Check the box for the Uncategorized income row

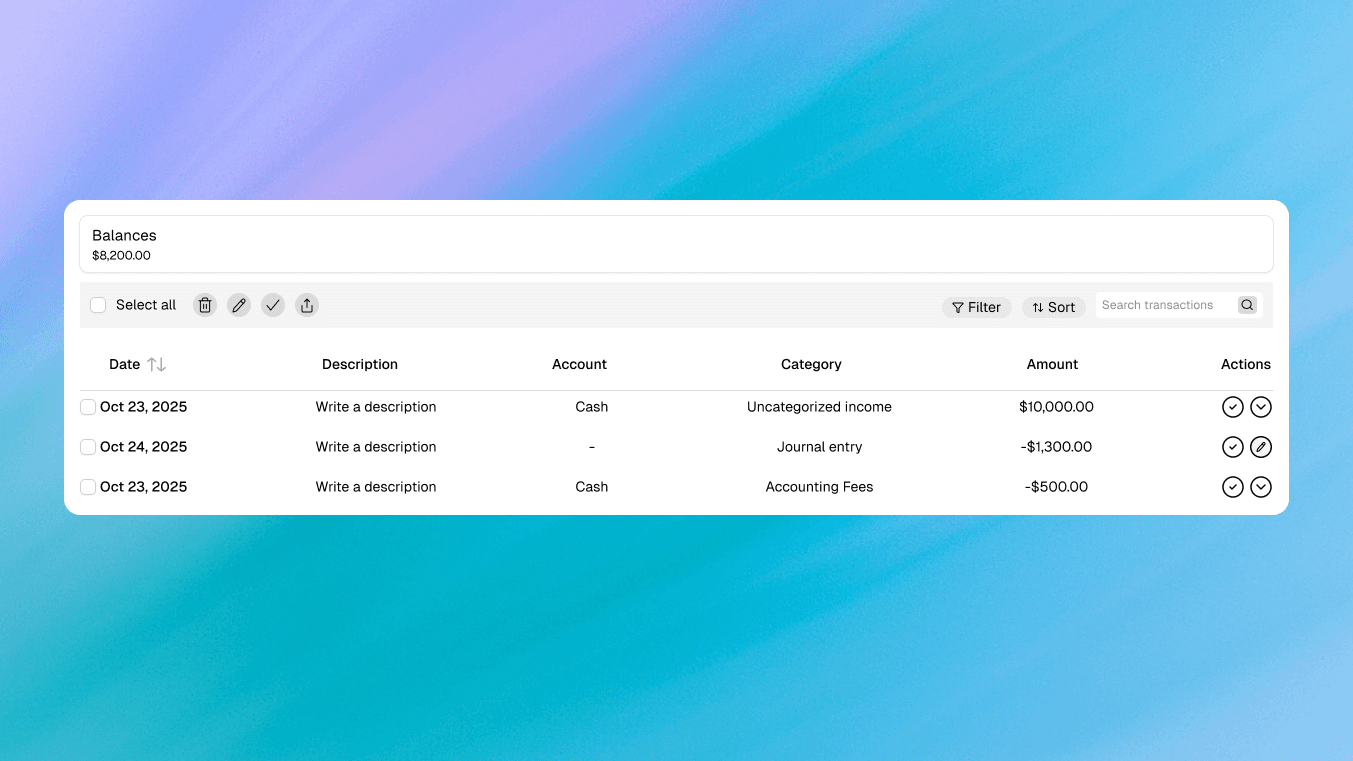coord(88,407)
